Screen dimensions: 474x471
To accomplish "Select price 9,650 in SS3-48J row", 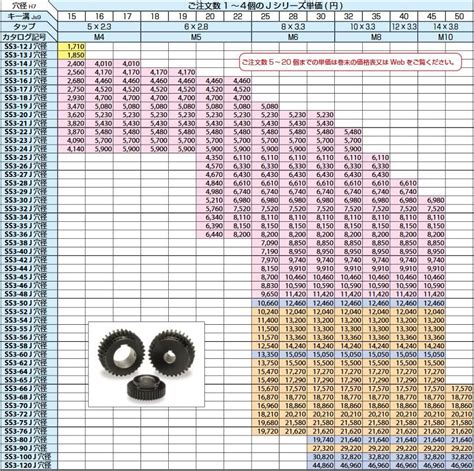I will click(265, 294).
